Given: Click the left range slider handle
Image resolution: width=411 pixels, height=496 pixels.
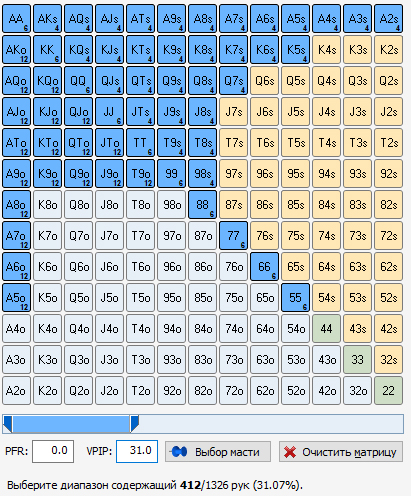Looking at the screenshot, I should tap(8, 424).
